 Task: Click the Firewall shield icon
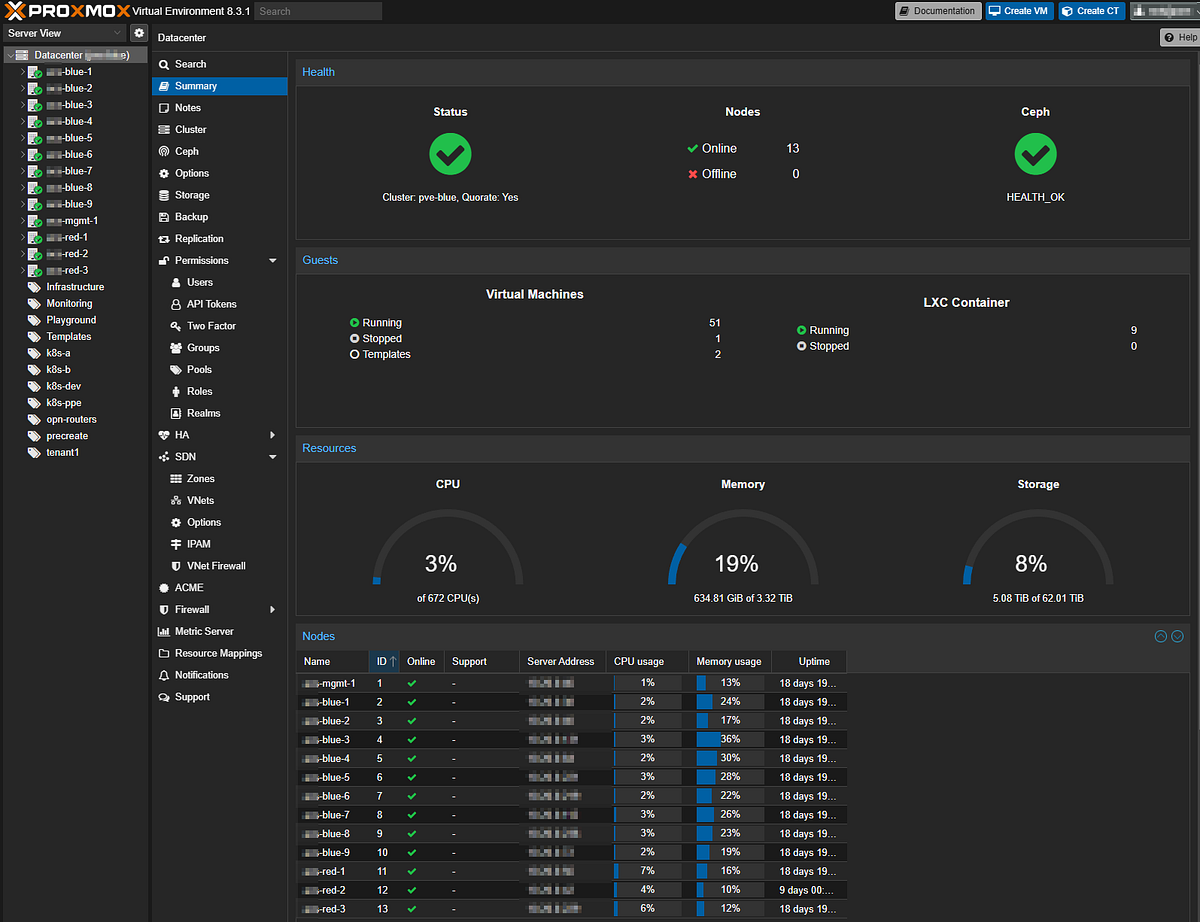click(x=164, y=610)
